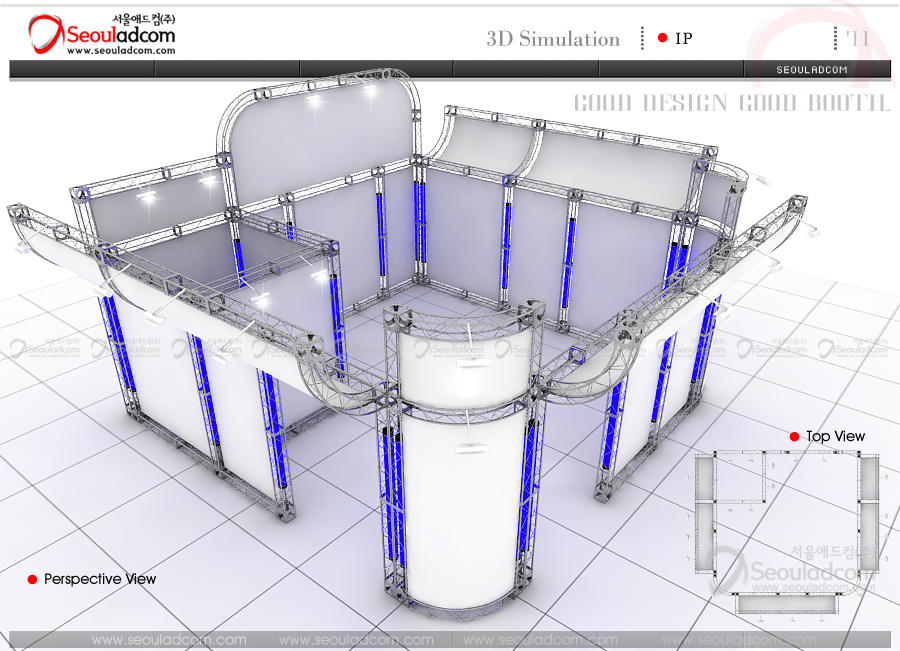Select the first segment of the dark navigation bar
900x651 pixels.
[x=82, y=69]
